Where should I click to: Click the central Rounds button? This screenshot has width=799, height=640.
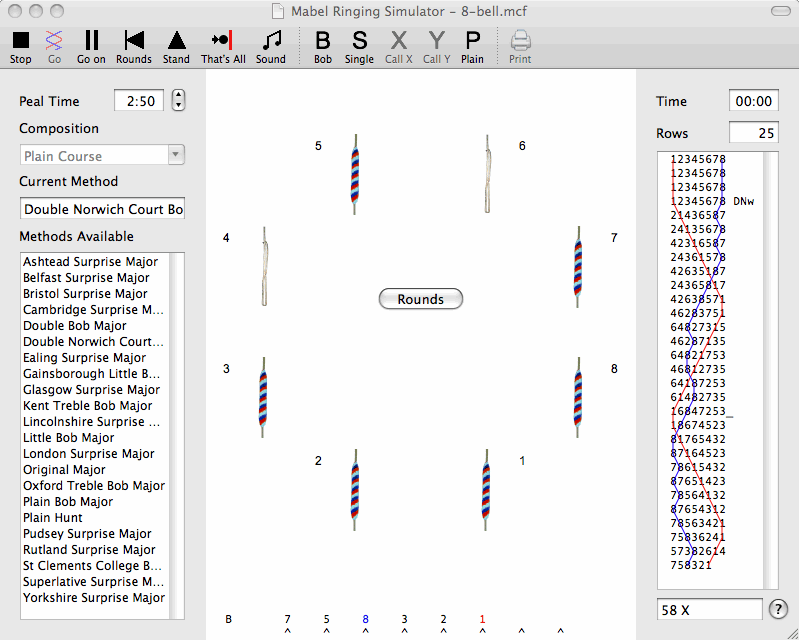(420, 299)
